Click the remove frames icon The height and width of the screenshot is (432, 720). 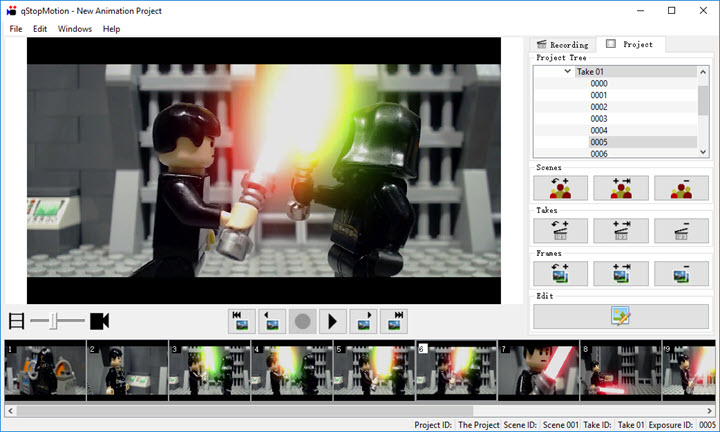point(681,274)
